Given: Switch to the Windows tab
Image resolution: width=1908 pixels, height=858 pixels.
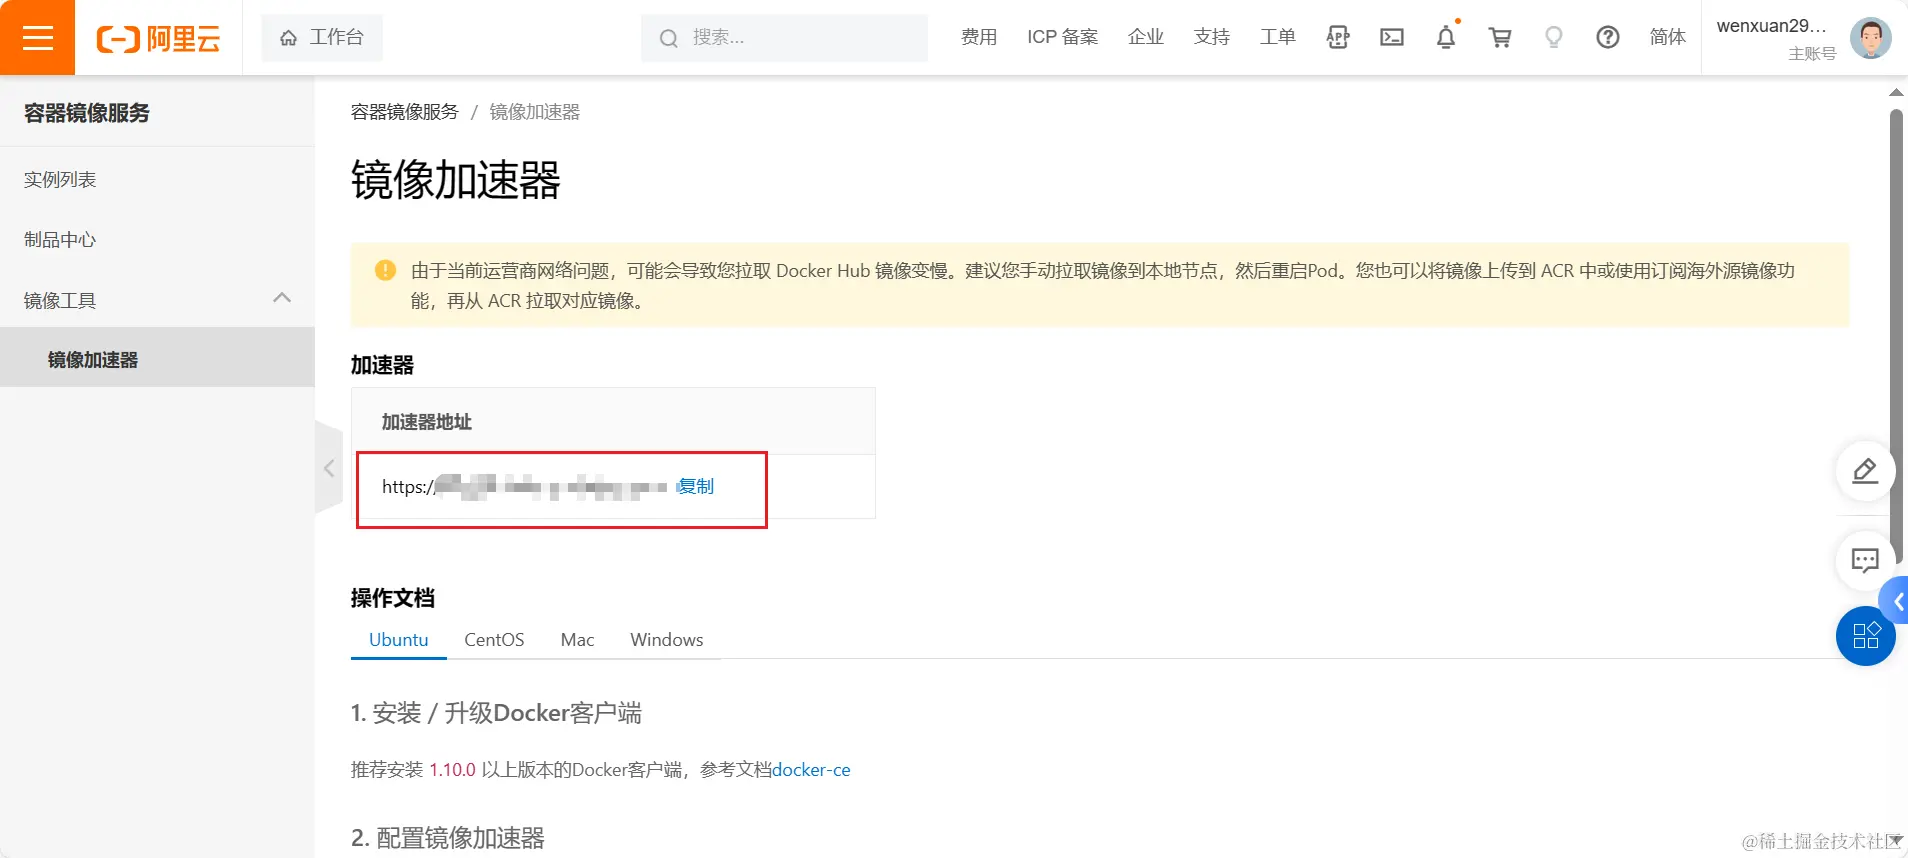Looking at the screenshot, I should 667,640.
